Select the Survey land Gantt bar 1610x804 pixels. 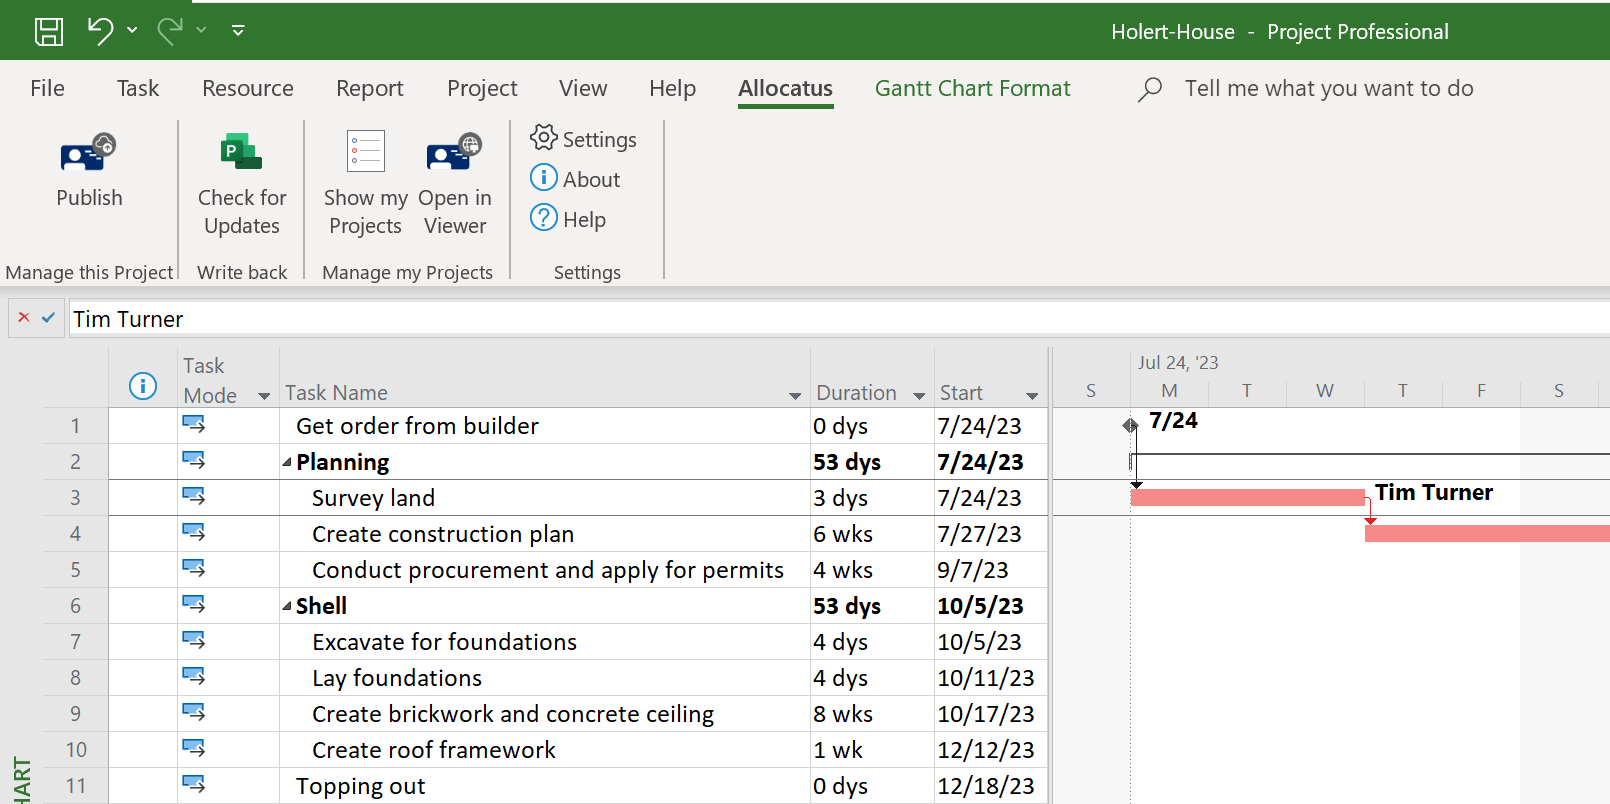pyautogui.click(x=1248, y=497)
